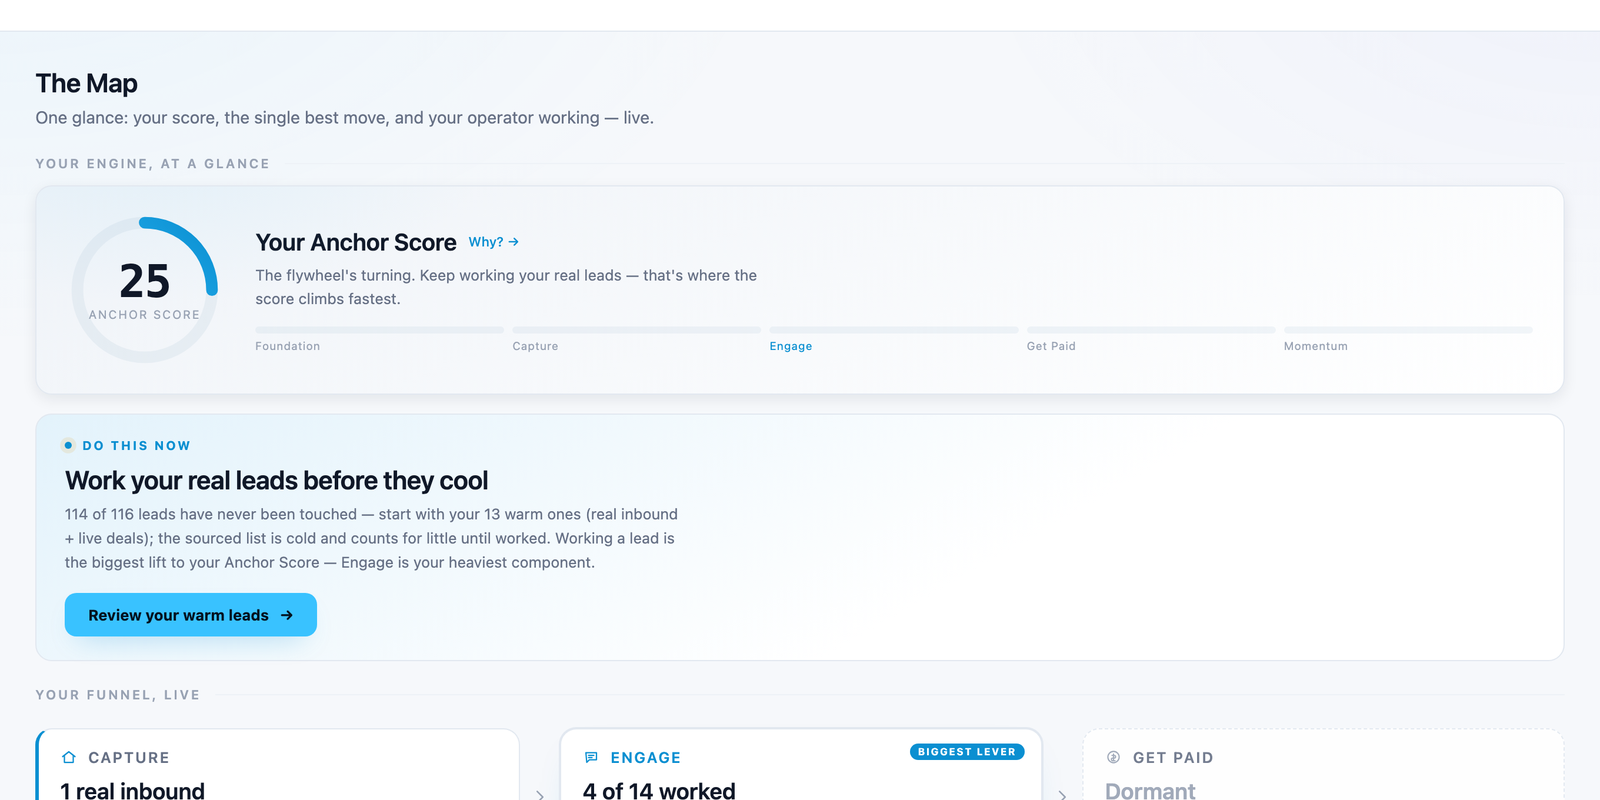The image size is (1600, 800).
Task: Click the circular Anchor Score gauge showing 25
Action: 145,290
